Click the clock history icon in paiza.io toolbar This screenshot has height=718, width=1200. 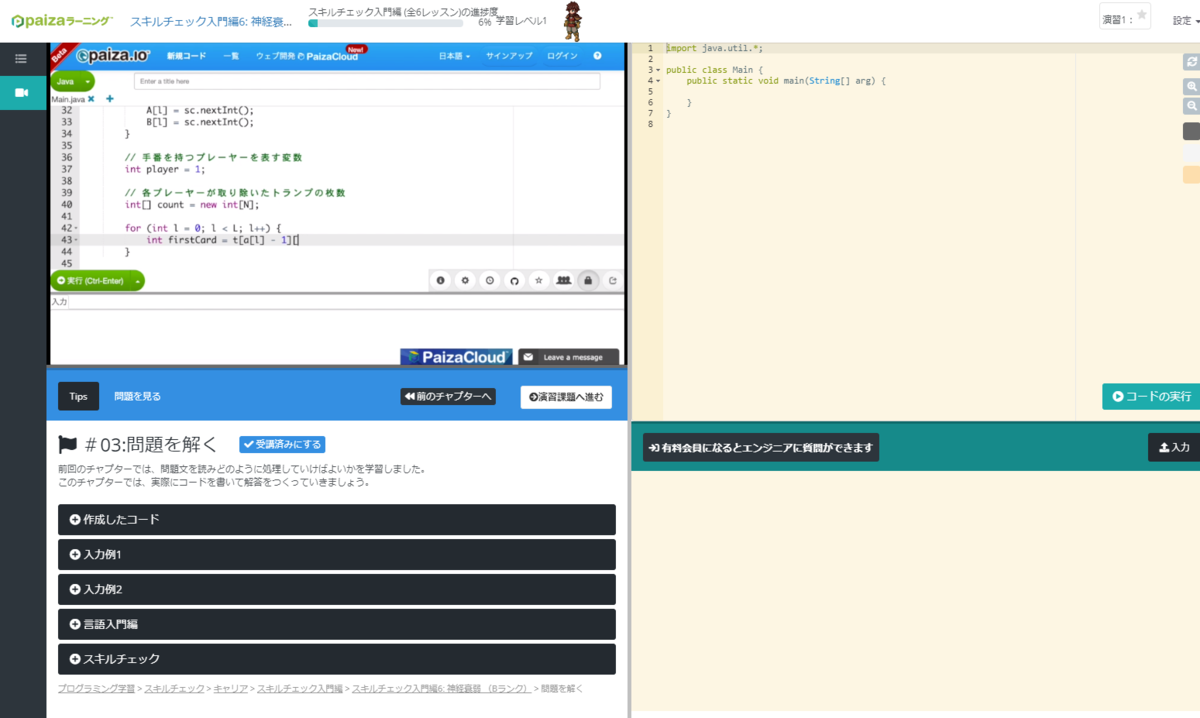490,281
